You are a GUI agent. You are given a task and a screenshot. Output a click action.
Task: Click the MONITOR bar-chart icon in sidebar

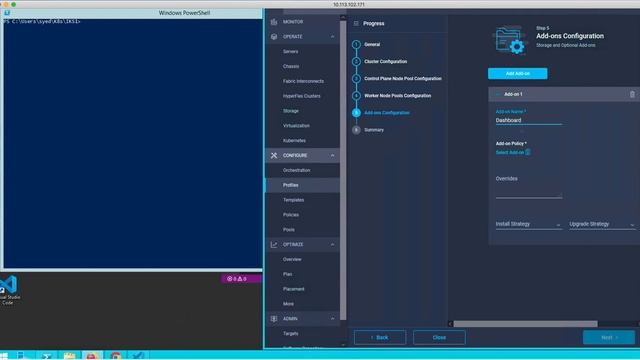[274, 22]
